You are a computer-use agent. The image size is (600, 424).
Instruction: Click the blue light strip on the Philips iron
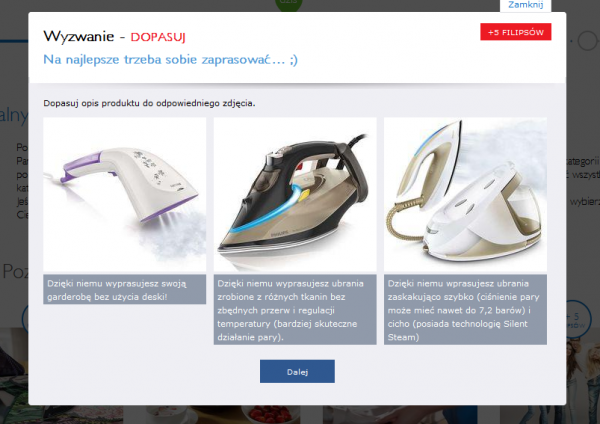coord(266,214)
